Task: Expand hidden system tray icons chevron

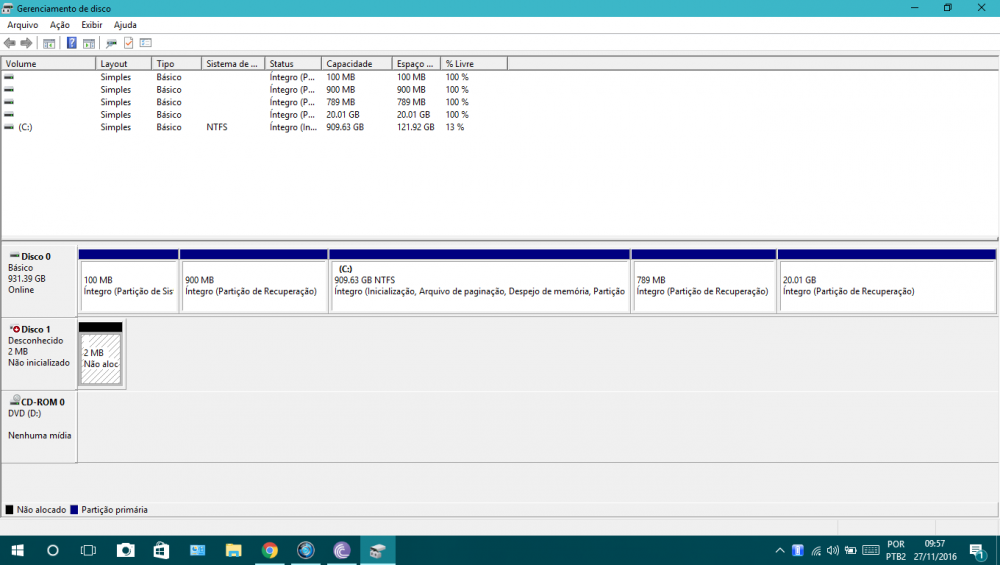Action: point(780,550)
